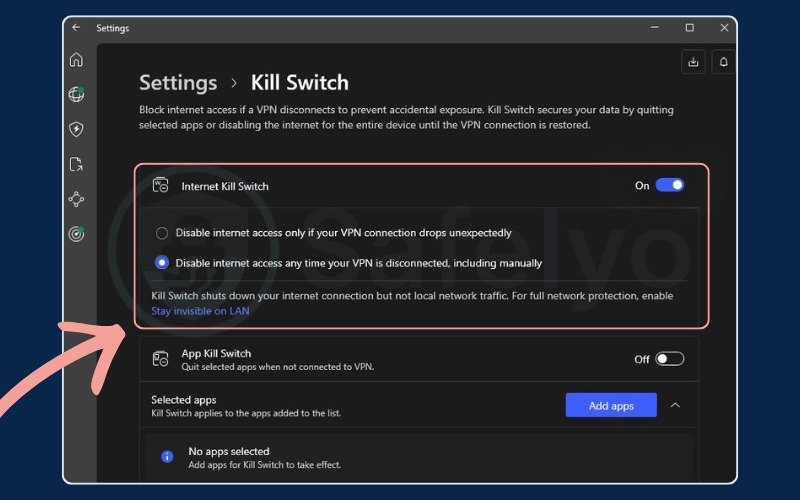
Task: Go back using the arrow in title bar
Action: pos(76,28)
